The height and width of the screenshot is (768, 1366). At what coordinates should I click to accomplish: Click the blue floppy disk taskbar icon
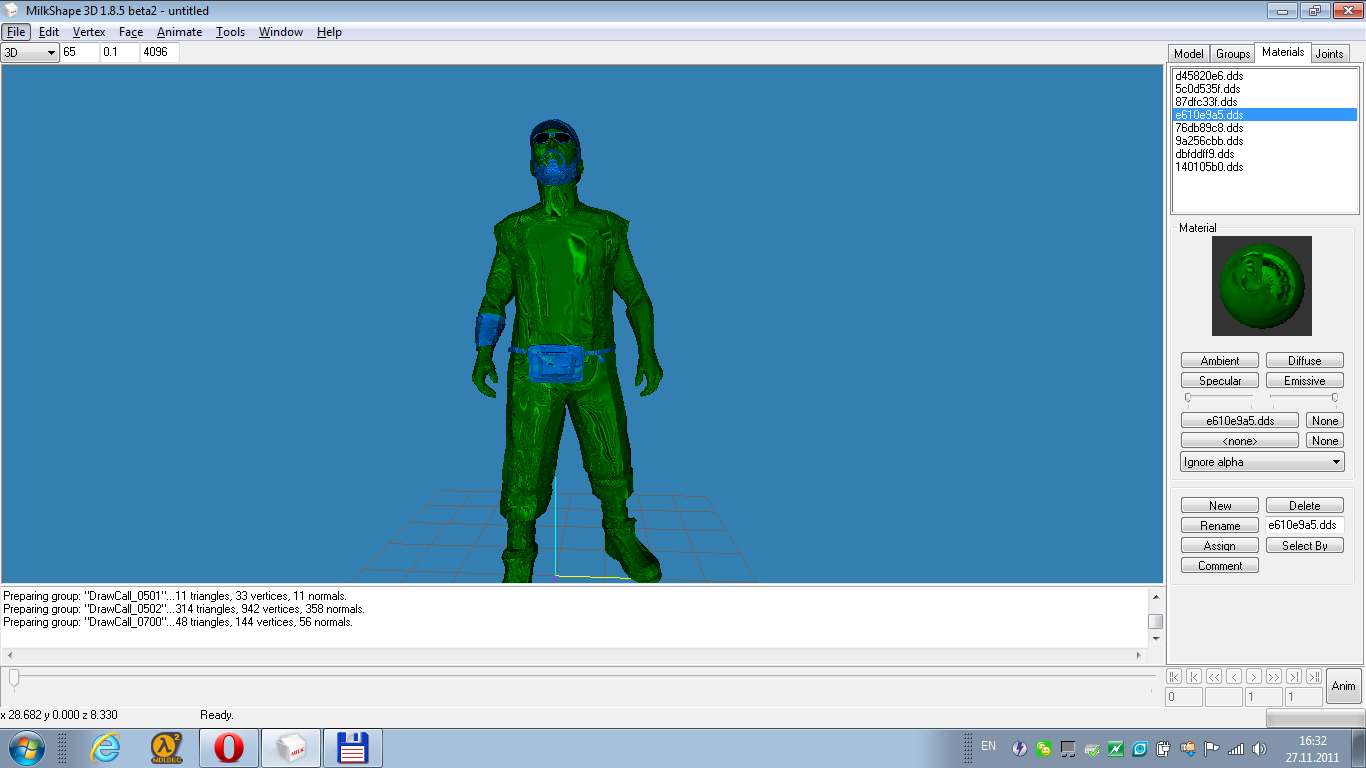(x=353, y=748)
